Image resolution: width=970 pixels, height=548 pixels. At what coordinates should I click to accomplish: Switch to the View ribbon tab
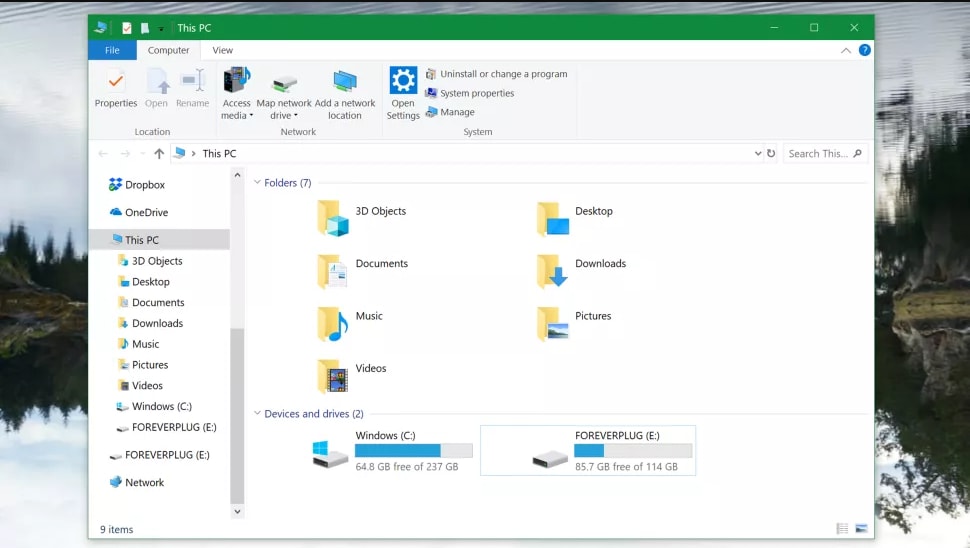tap(223, 50)
